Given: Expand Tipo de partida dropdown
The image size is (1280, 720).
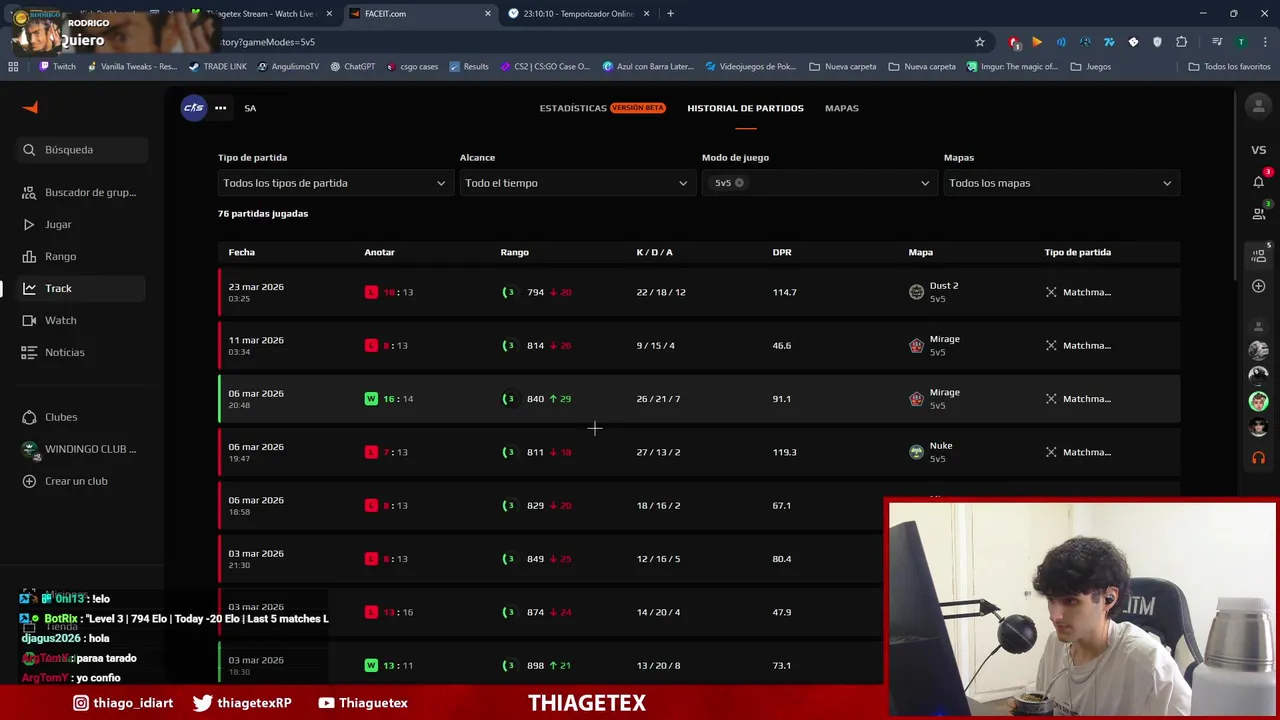Looking at the screenshot, I should pyautogui.click(x=334, y=183).
